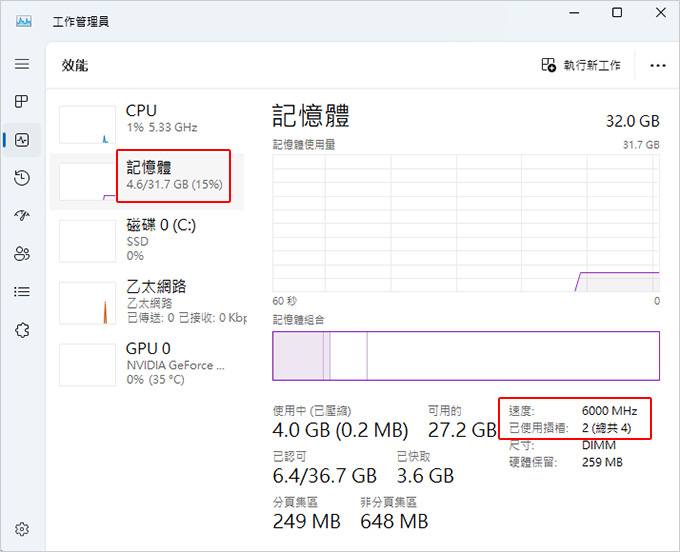This screenshot has height=552, width=680.
Task: Close the Task Manager window
Action: (661, 13)
